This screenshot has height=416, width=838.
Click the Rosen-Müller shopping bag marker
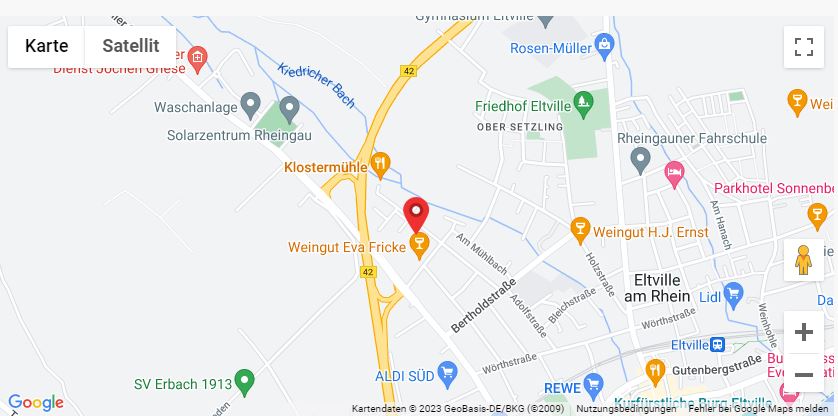pos(604,47)
